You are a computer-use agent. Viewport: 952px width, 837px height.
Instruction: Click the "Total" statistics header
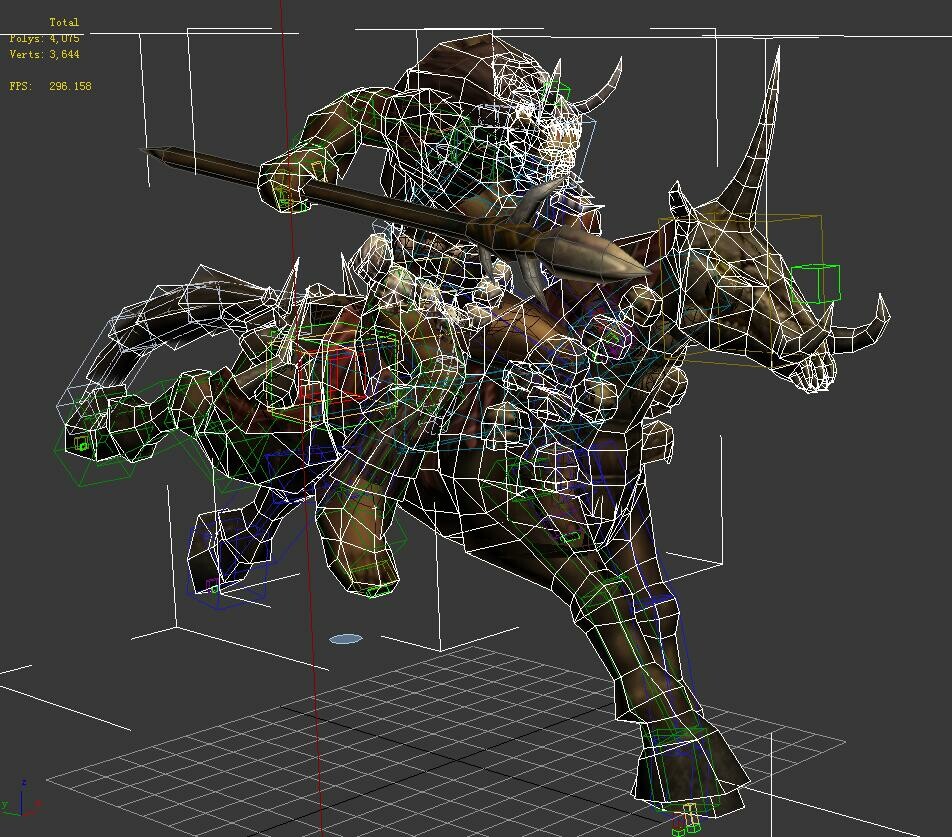[x=64, y=22]
